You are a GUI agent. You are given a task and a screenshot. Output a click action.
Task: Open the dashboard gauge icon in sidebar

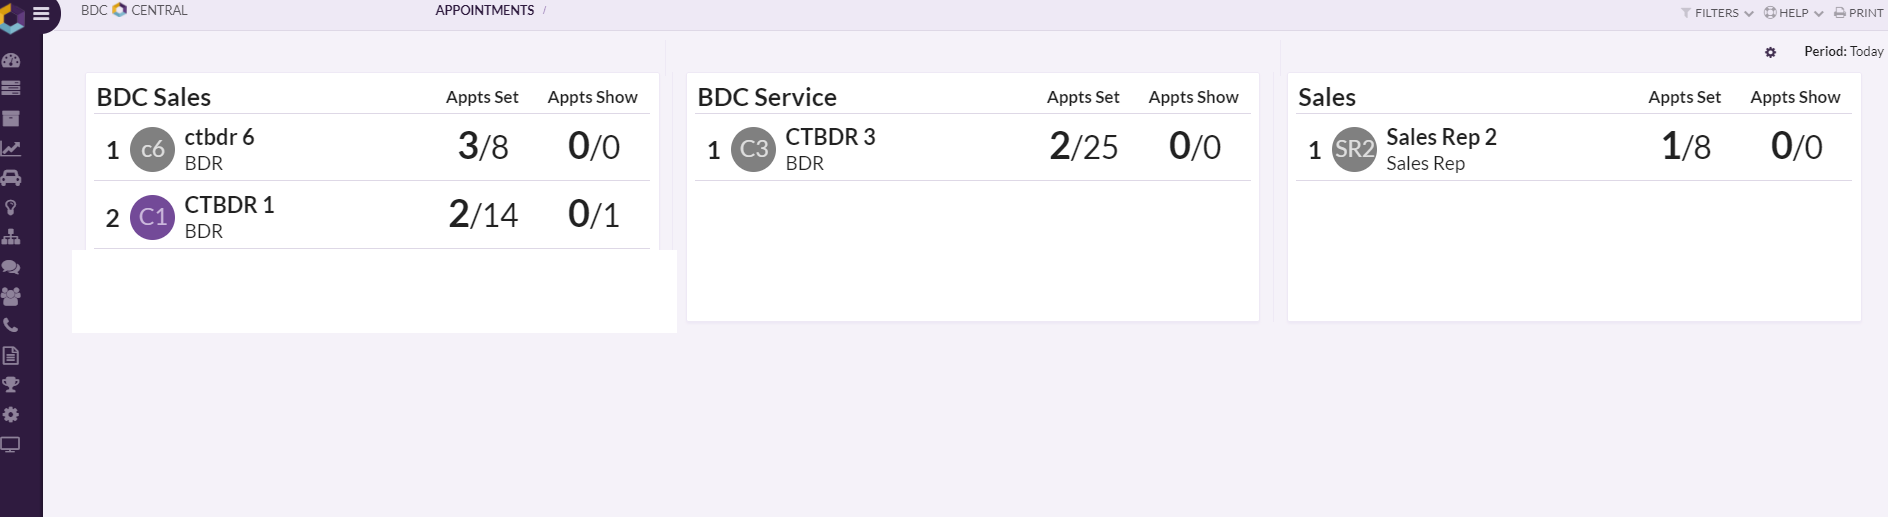tap(11, 60)
